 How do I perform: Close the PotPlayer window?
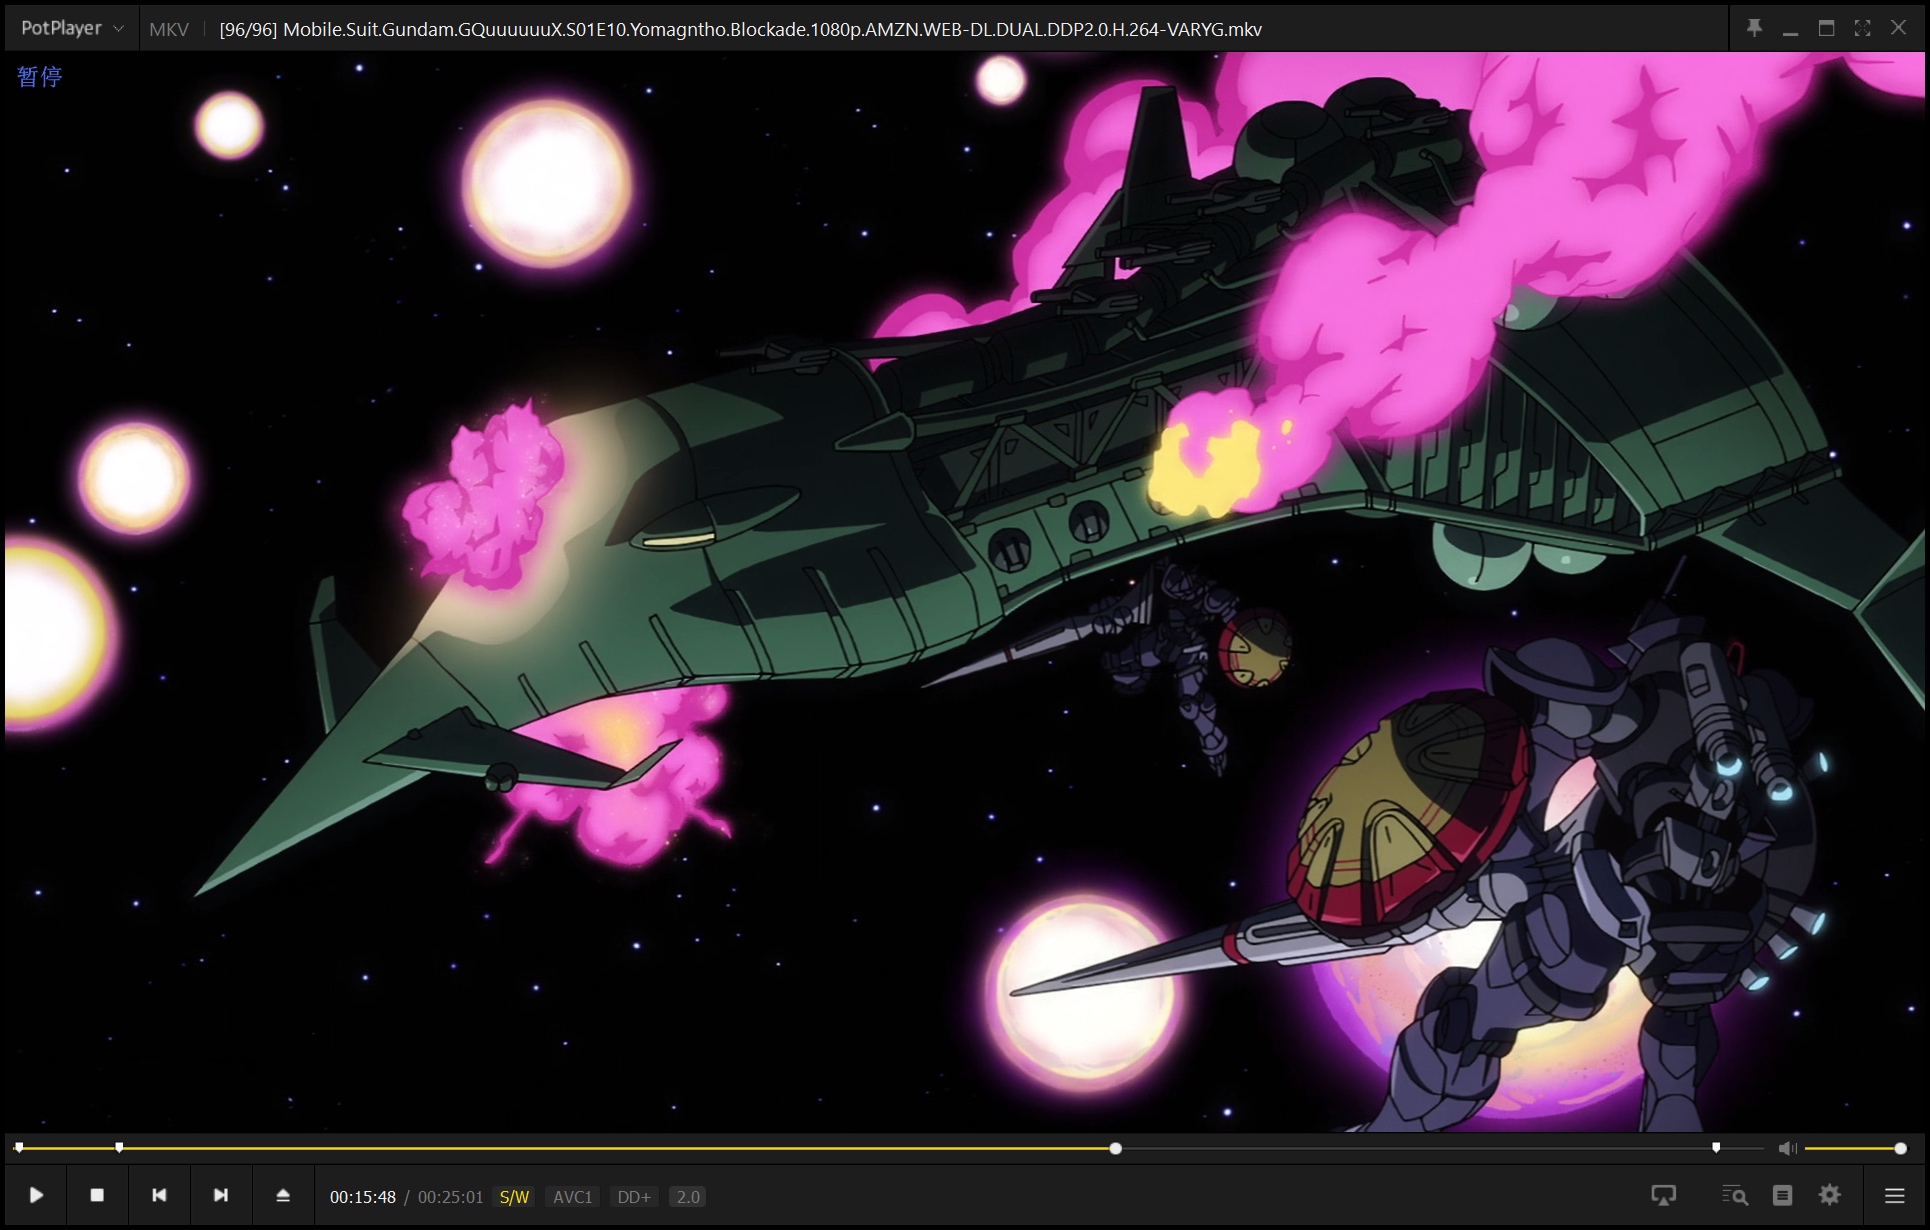tap(1898, 28)
